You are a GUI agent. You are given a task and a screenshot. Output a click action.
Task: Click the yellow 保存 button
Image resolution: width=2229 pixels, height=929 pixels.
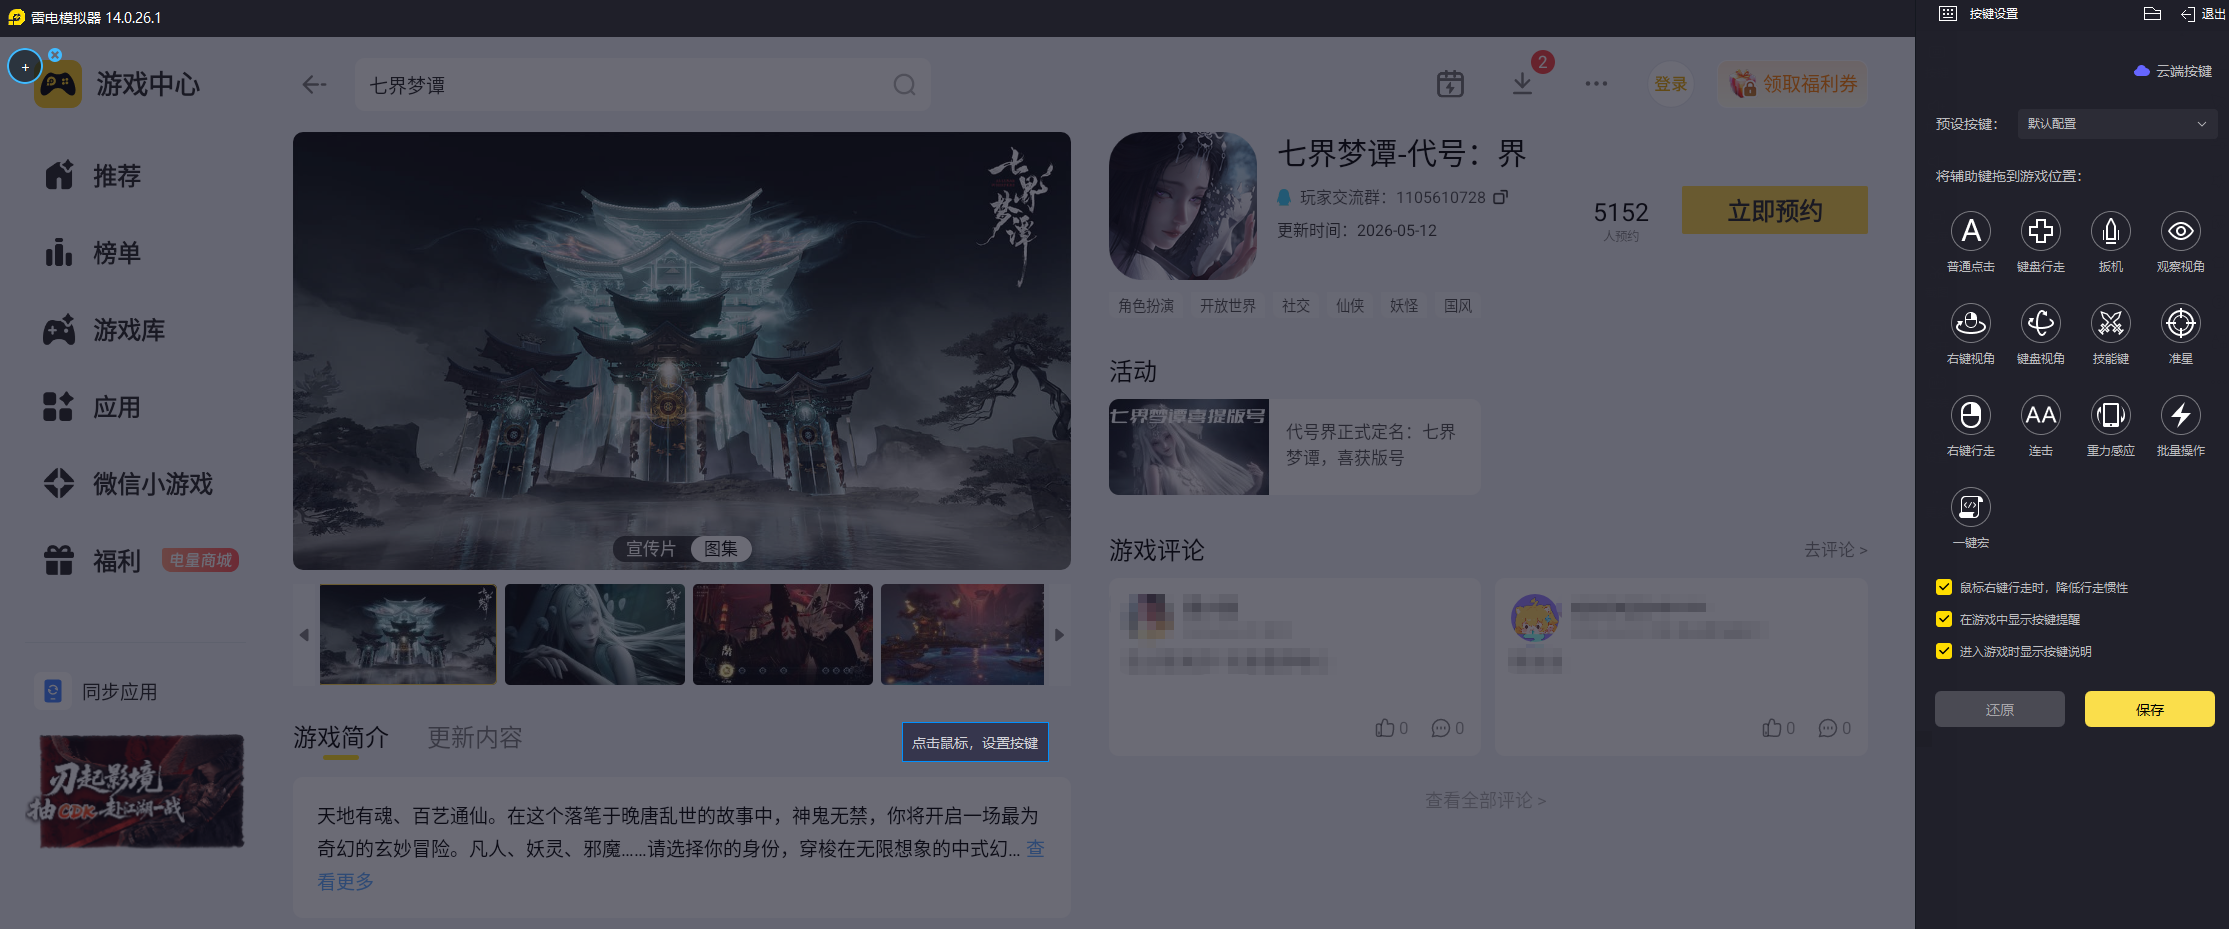[x=2149, y=709]
